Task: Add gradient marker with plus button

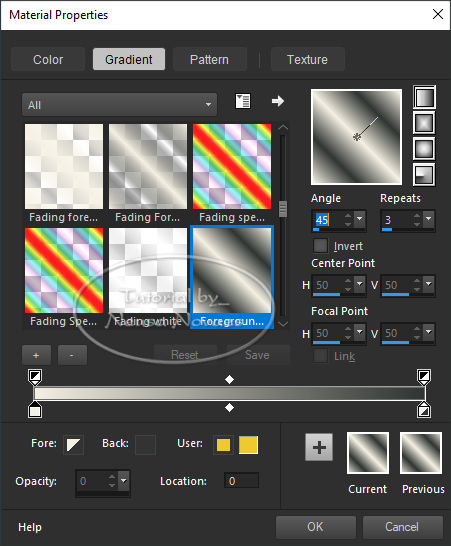Action: [36, 355]
